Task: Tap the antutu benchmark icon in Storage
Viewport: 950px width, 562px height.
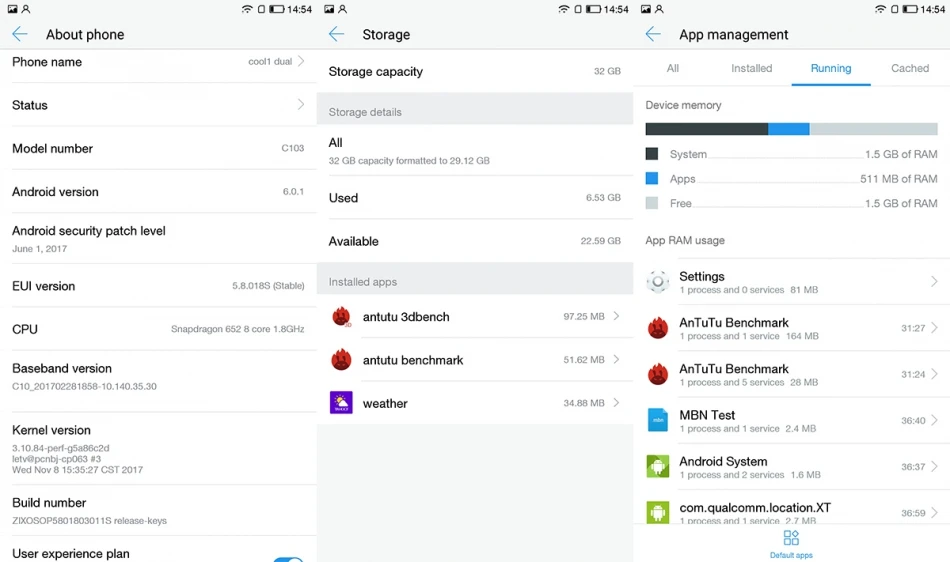Action: click(x=342, y=360)
